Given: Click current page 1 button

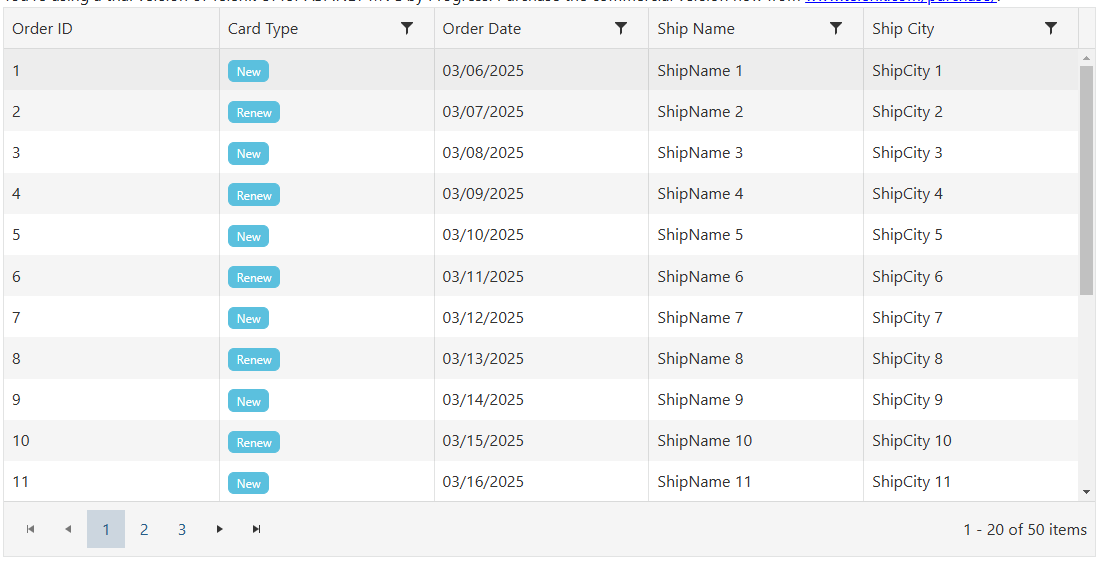Looking at the screenshot, I should 106,529.
